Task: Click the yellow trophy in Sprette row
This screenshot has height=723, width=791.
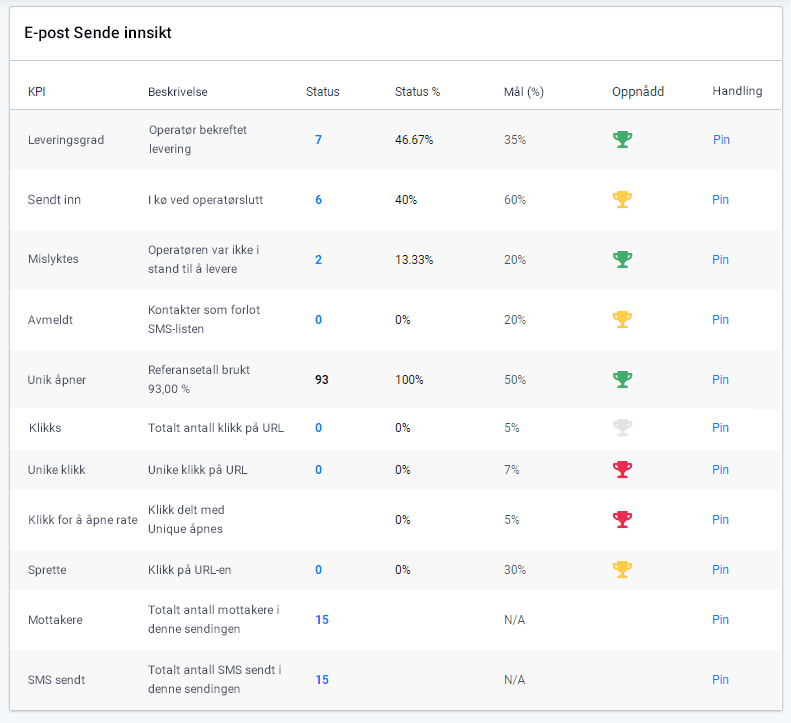Action: click(622, 569)
